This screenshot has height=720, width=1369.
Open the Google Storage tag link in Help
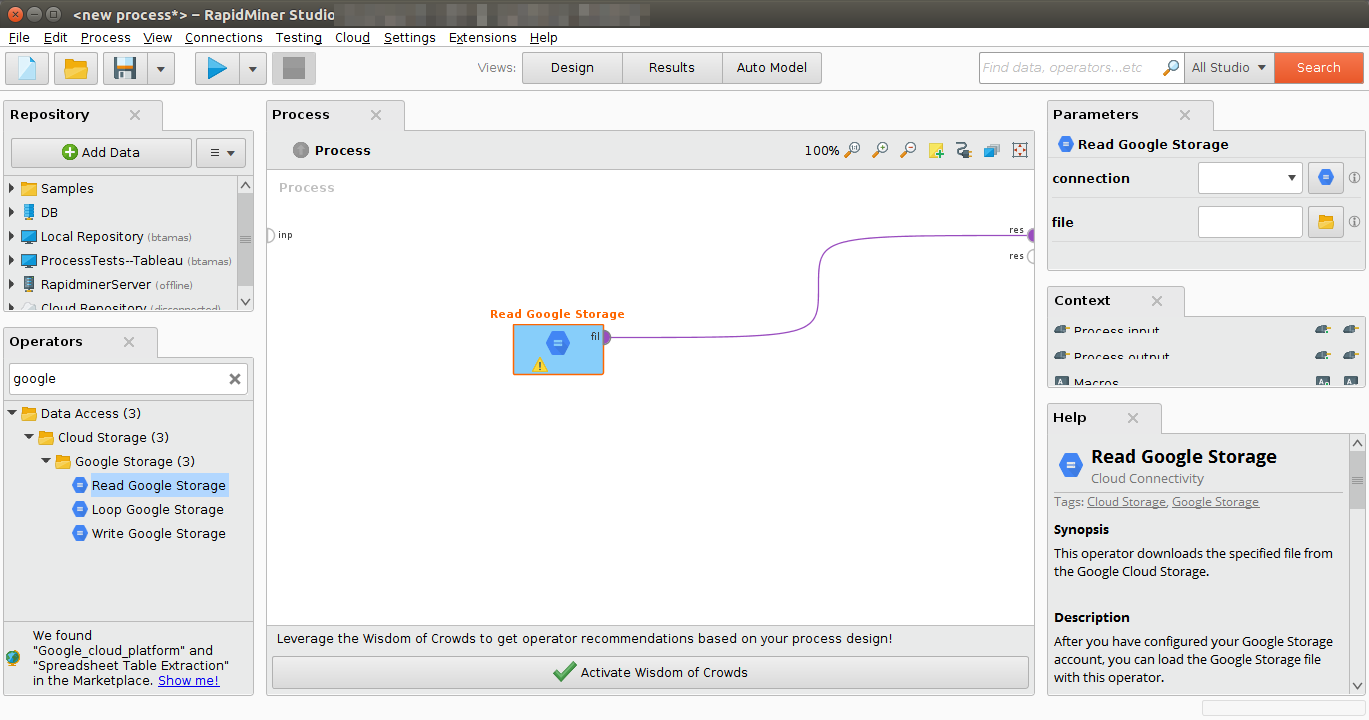point(1215,502)
